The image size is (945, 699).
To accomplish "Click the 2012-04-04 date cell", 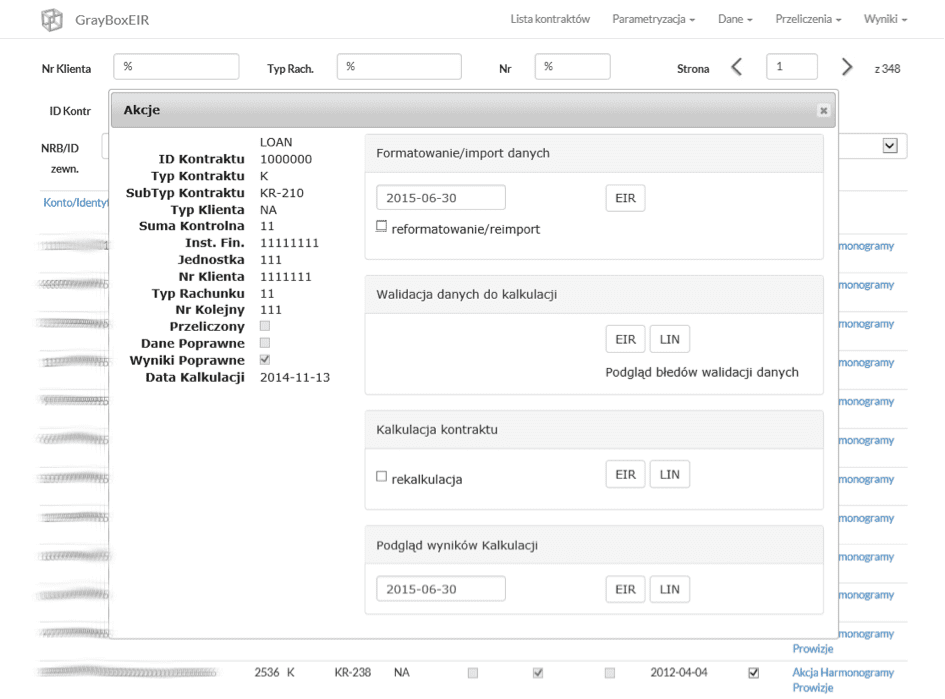I will point(679,672).
